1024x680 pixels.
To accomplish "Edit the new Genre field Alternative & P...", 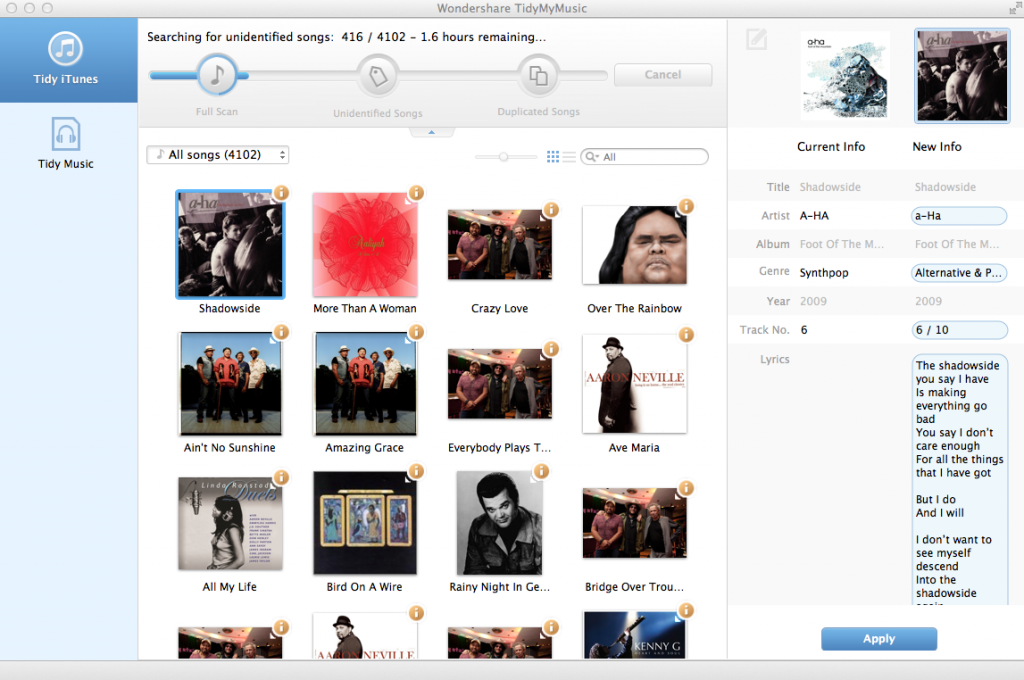I will (959, 273).
